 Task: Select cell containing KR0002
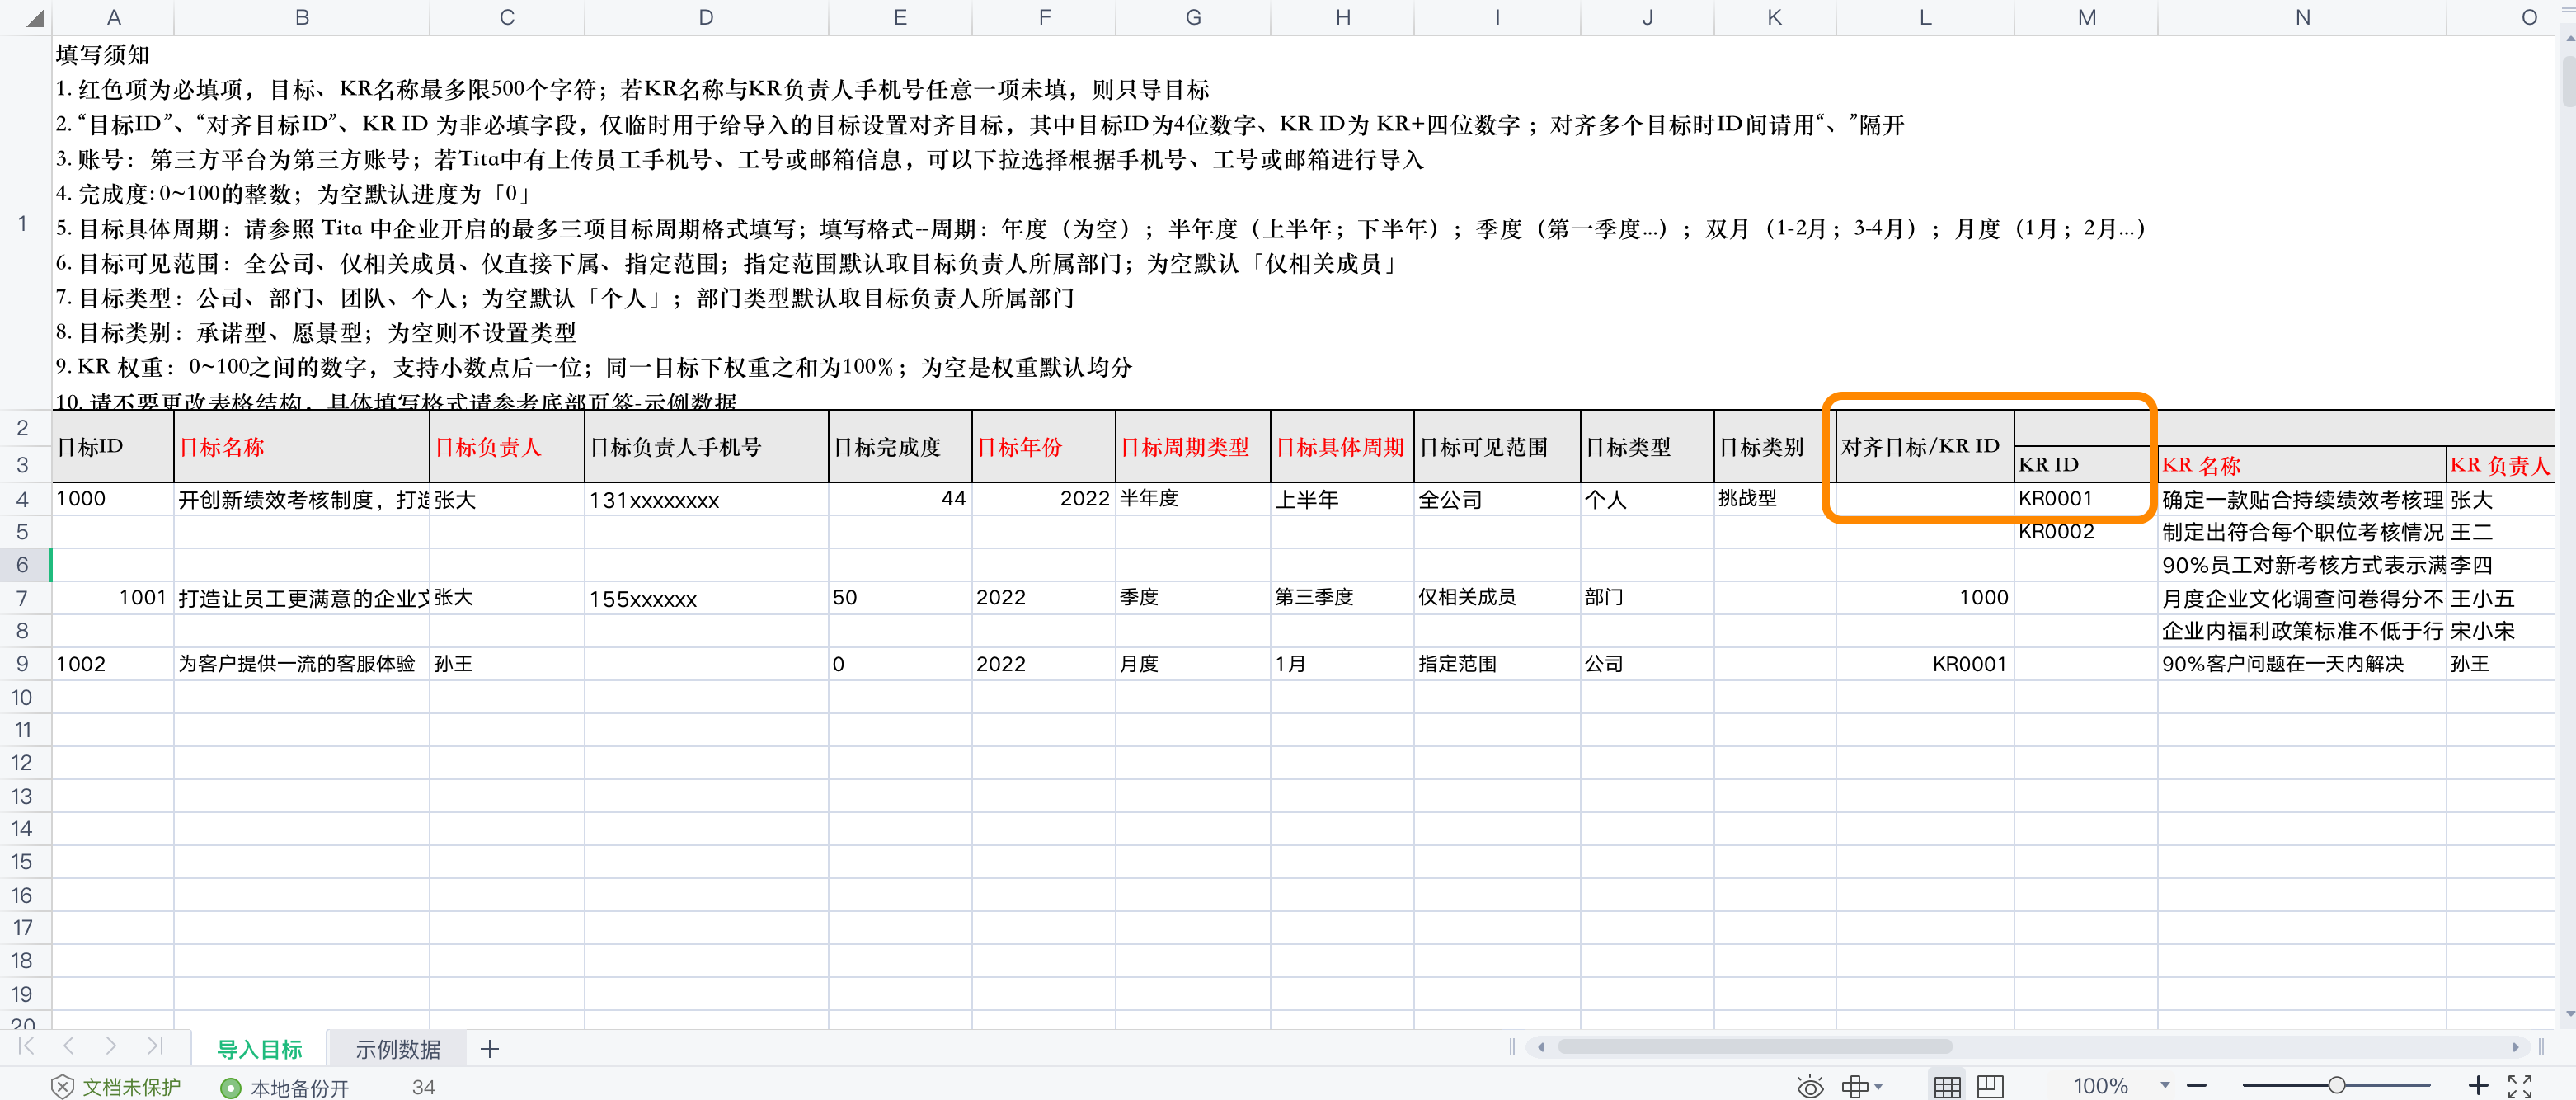pyautogui.click(x=2086, y=532)
